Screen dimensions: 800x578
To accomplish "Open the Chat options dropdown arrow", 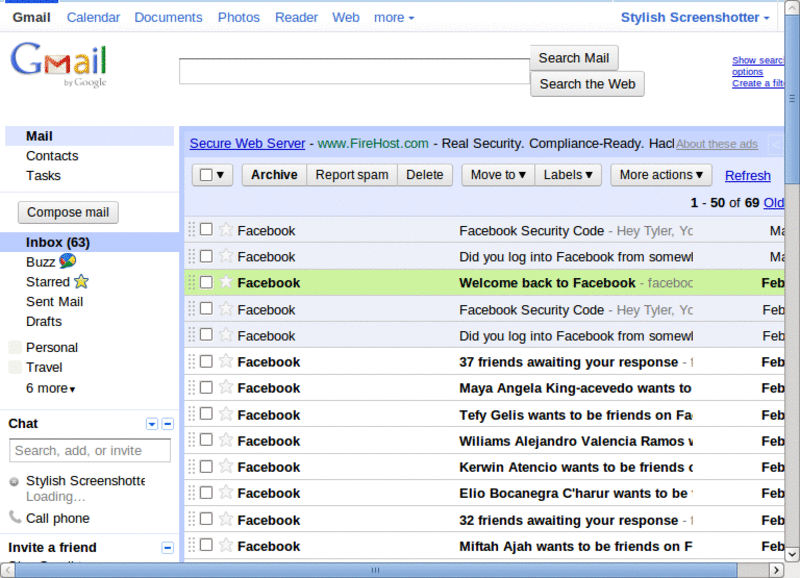I will (152, 424).
